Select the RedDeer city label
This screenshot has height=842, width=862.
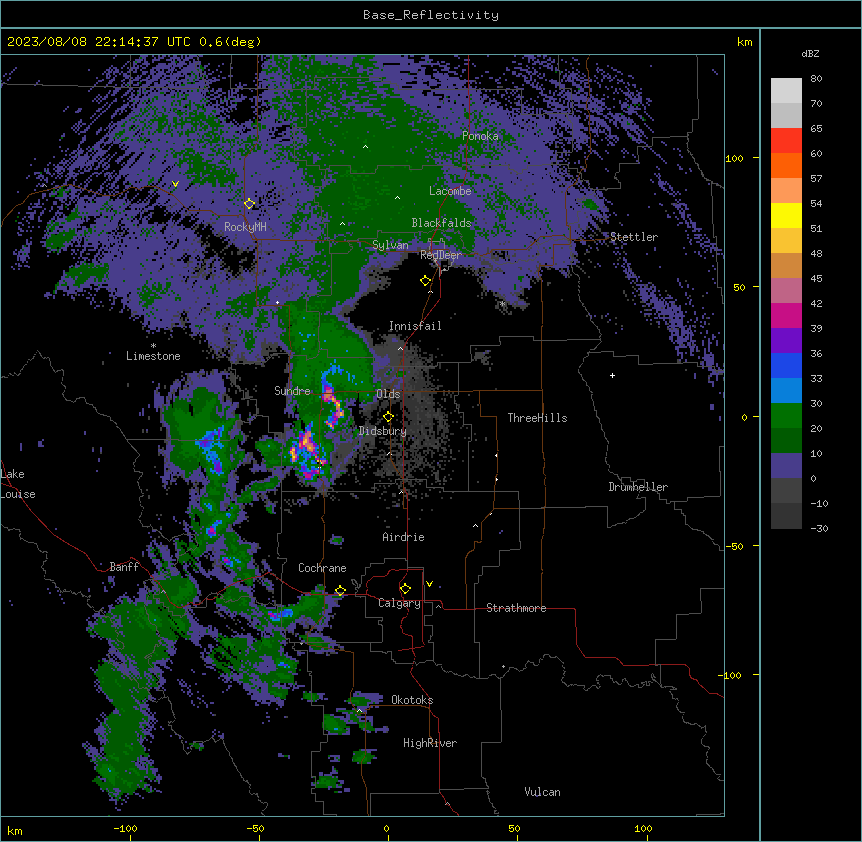(x=441, y=254)
